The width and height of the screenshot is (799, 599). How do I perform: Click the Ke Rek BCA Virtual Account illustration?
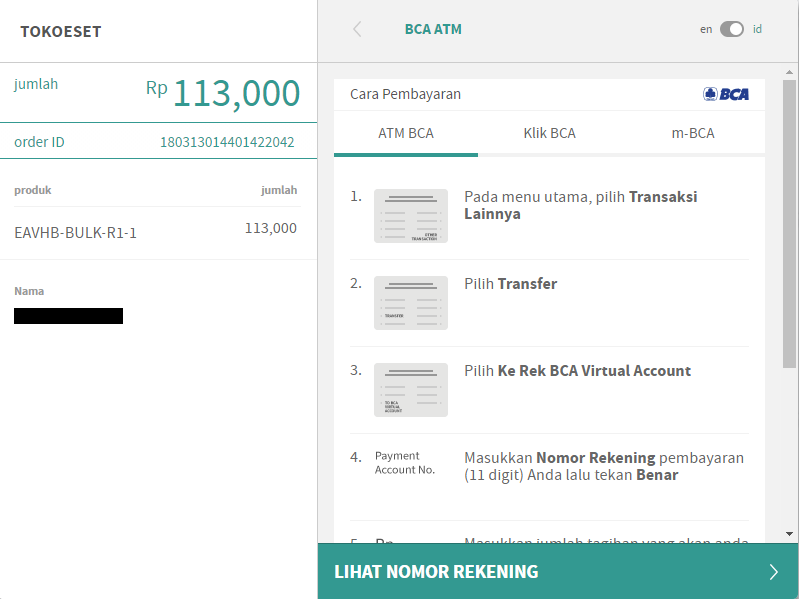(411, 390)
